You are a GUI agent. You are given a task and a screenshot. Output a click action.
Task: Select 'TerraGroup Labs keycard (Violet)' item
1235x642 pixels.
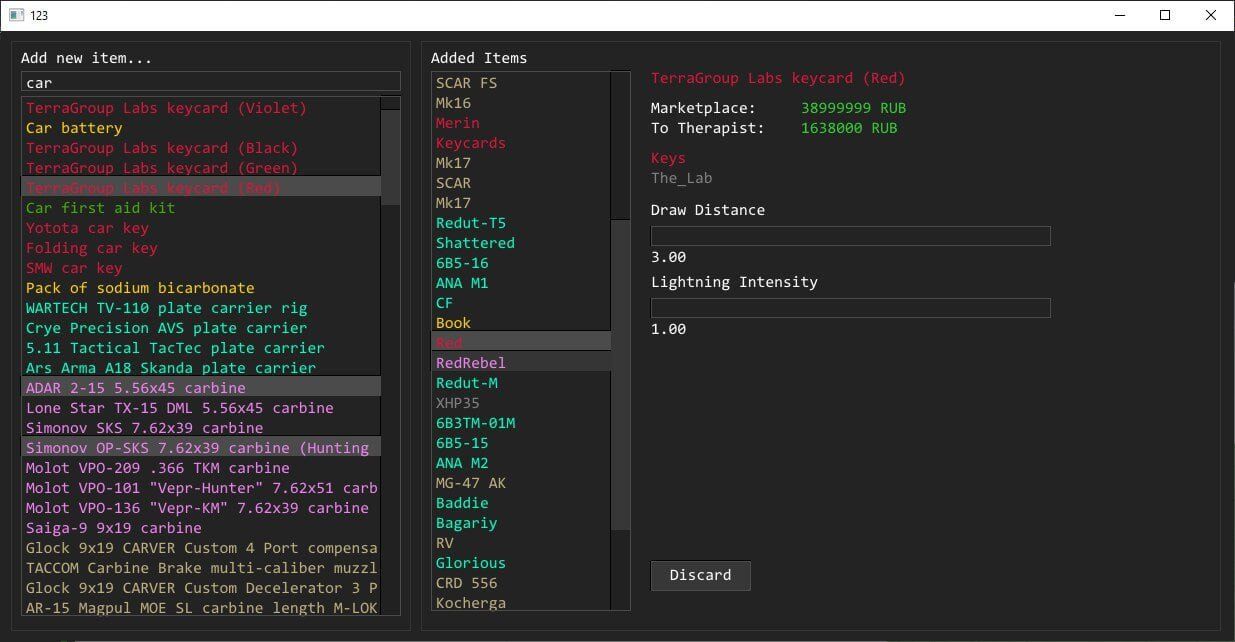166,108
